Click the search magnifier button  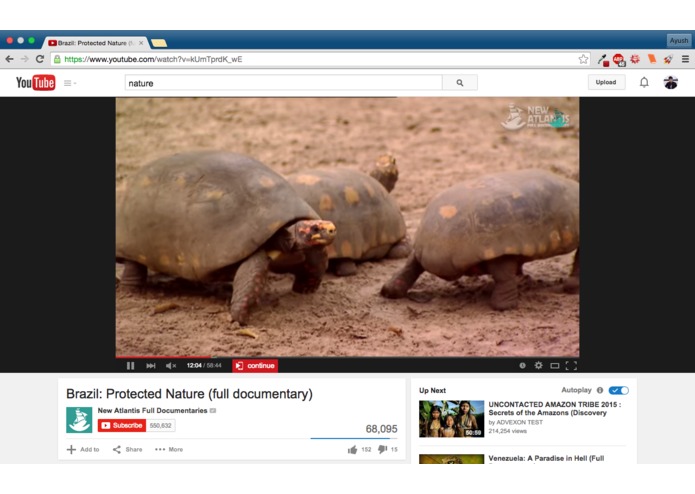click(x=460, y=83)
